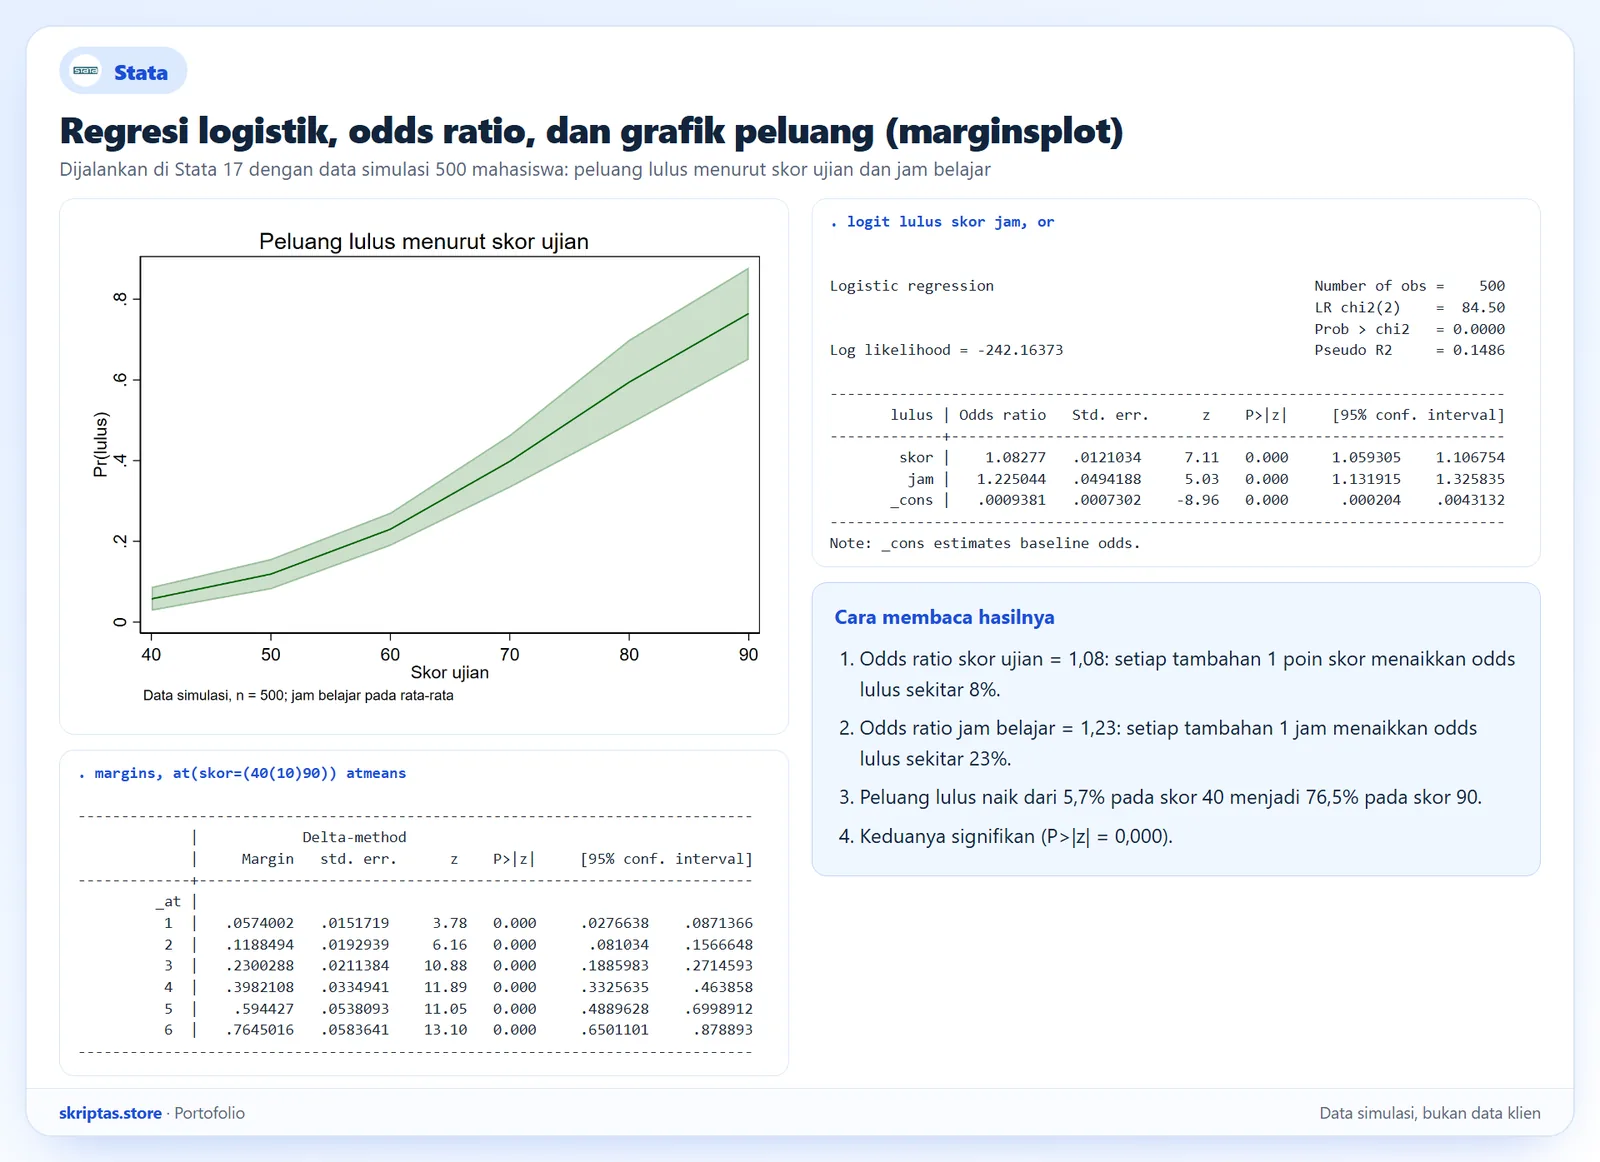Click upper bound .1566648 in row 2

[719, 944]
